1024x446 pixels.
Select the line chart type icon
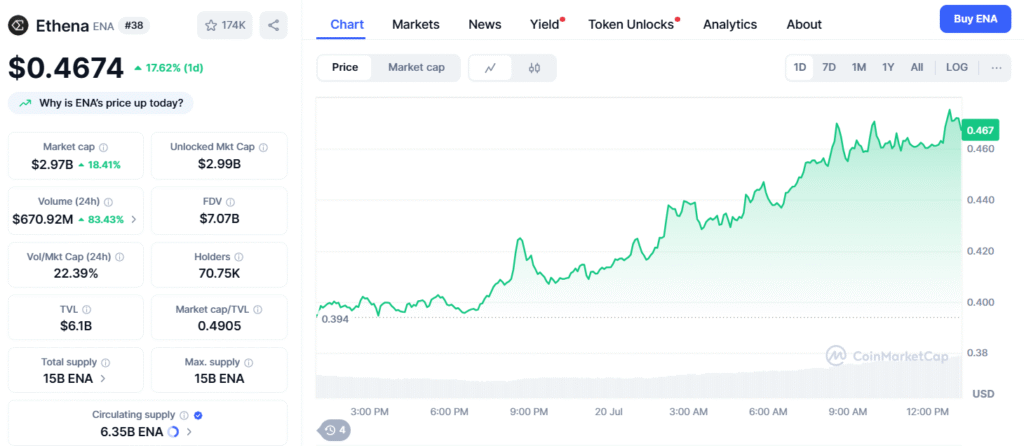[490, 68]
